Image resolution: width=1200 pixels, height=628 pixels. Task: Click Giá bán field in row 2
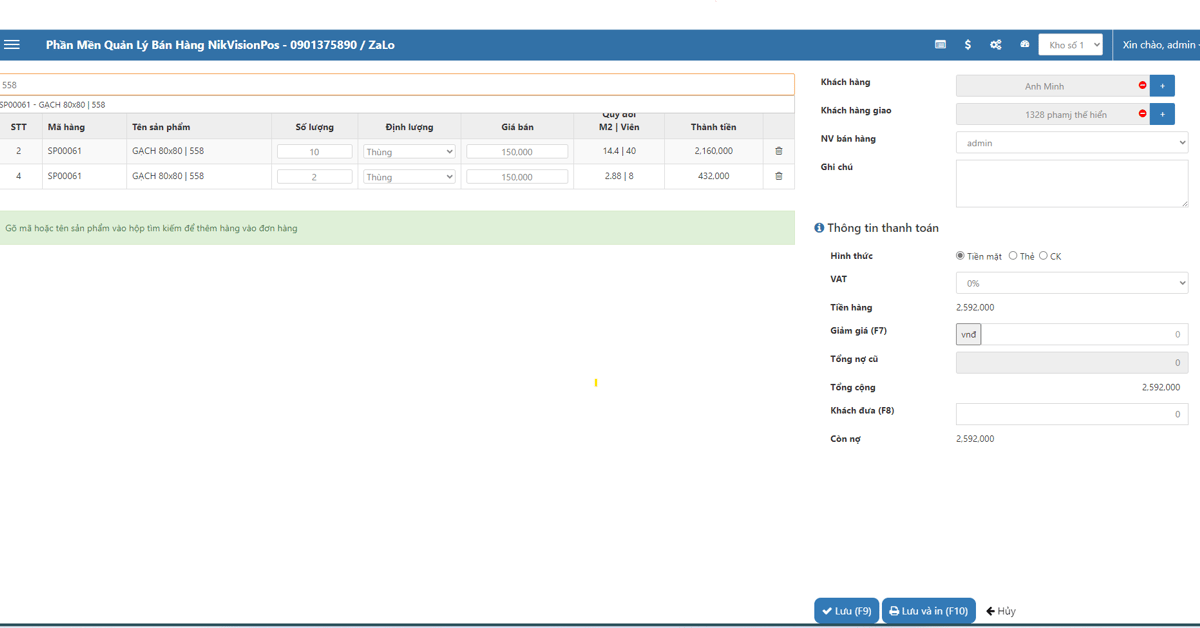[x=517, y=151]
